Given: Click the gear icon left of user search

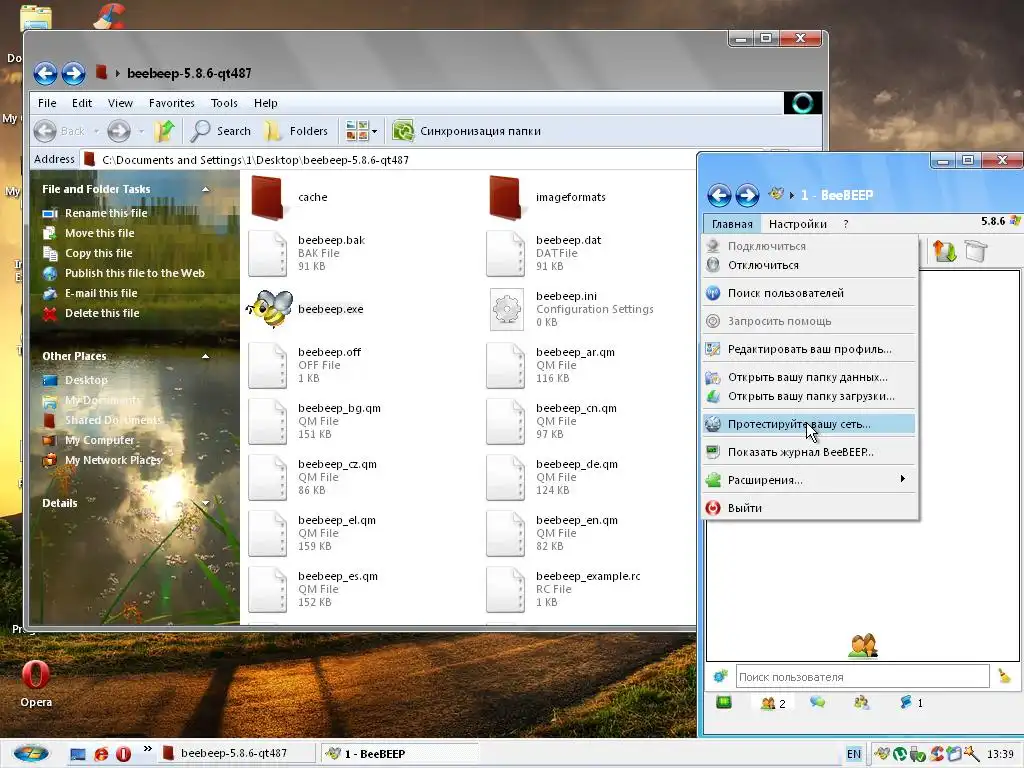Looking at the screenshot, I should (x=720, y=677).
